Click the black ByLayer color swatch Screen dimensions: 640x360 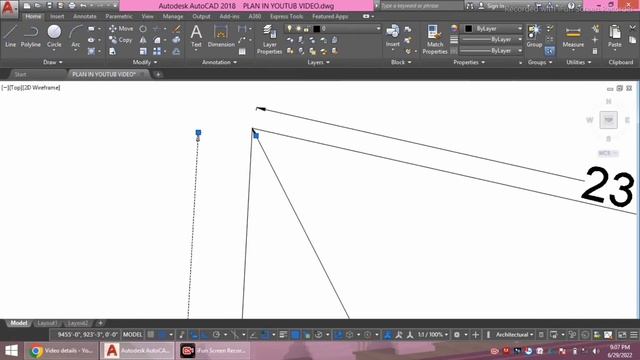(x=469, y=29)
